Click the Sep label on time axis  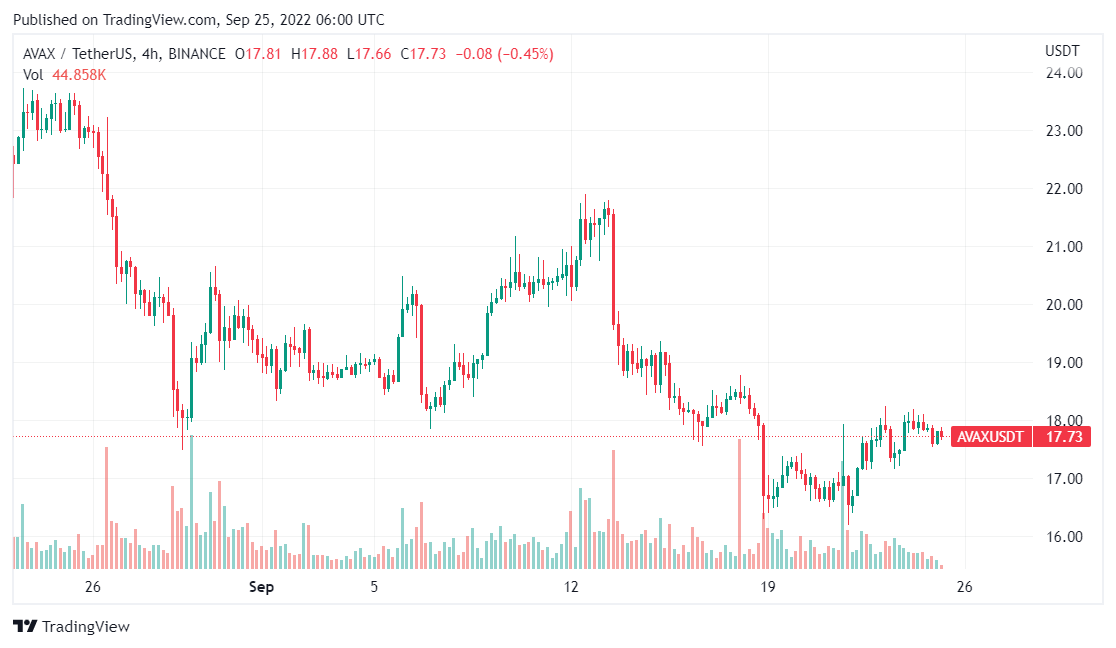coord(262,587)
